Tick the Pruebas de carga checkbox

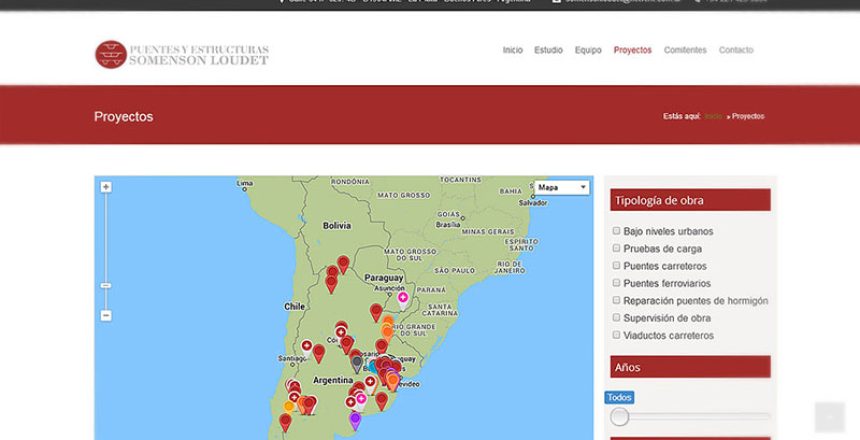(616, 248)
